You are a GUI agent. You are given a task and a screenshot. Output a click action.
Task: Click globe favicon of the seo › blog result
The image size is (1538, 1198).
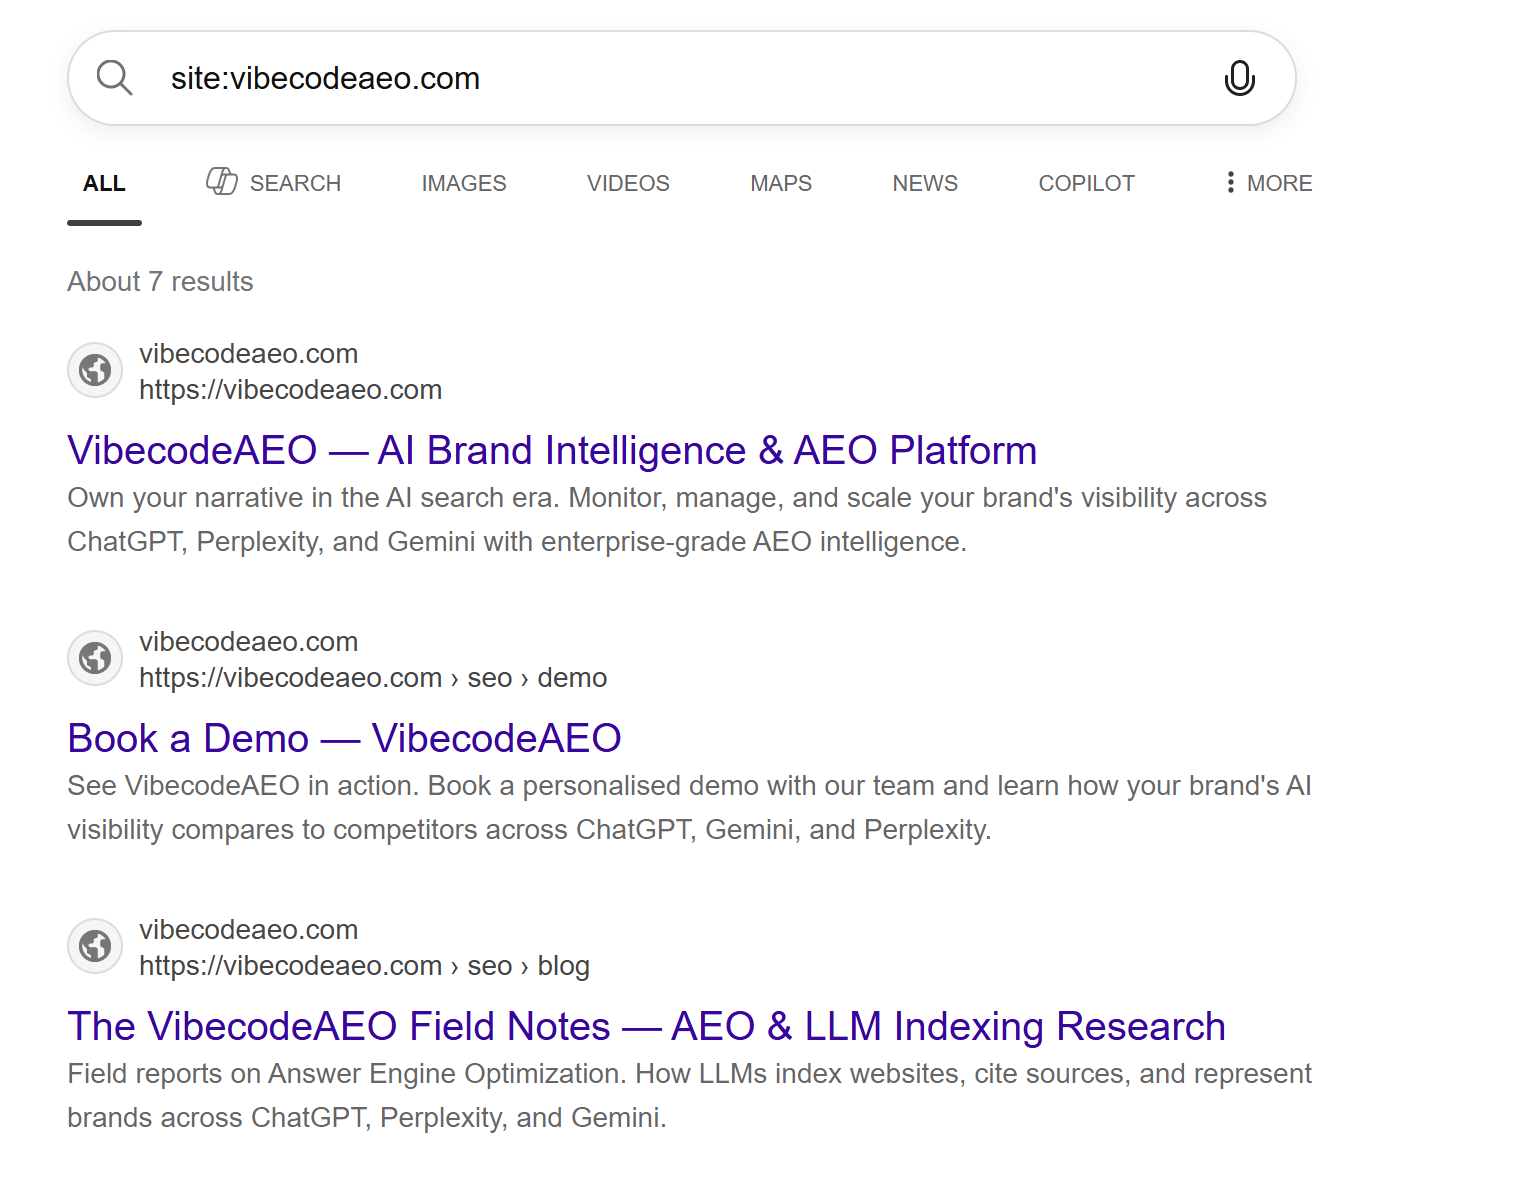(x=95, y=946)
